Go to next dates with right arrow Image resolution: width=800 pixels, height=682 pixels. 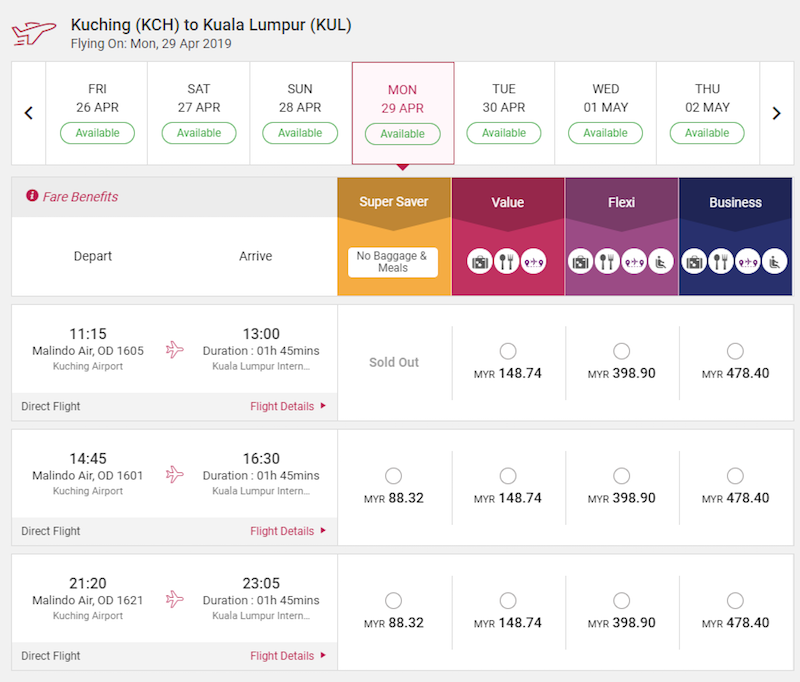coord(776,113)
